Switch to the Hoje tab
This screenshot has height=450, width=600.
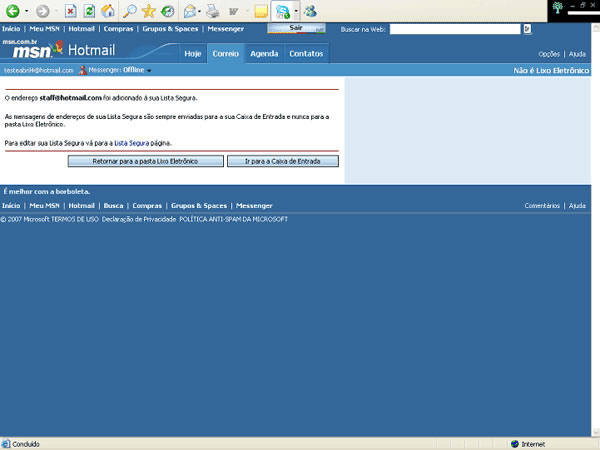click(x=193, y=53)
